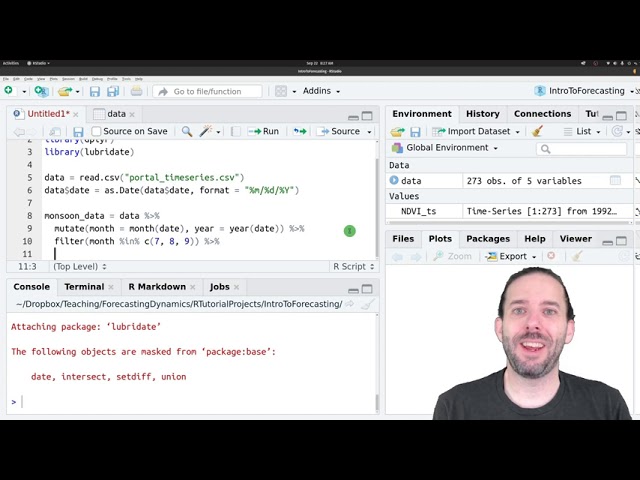Switch to the R Markdown tab
Viewport: 640px width, 480px height.
(157, 287)
